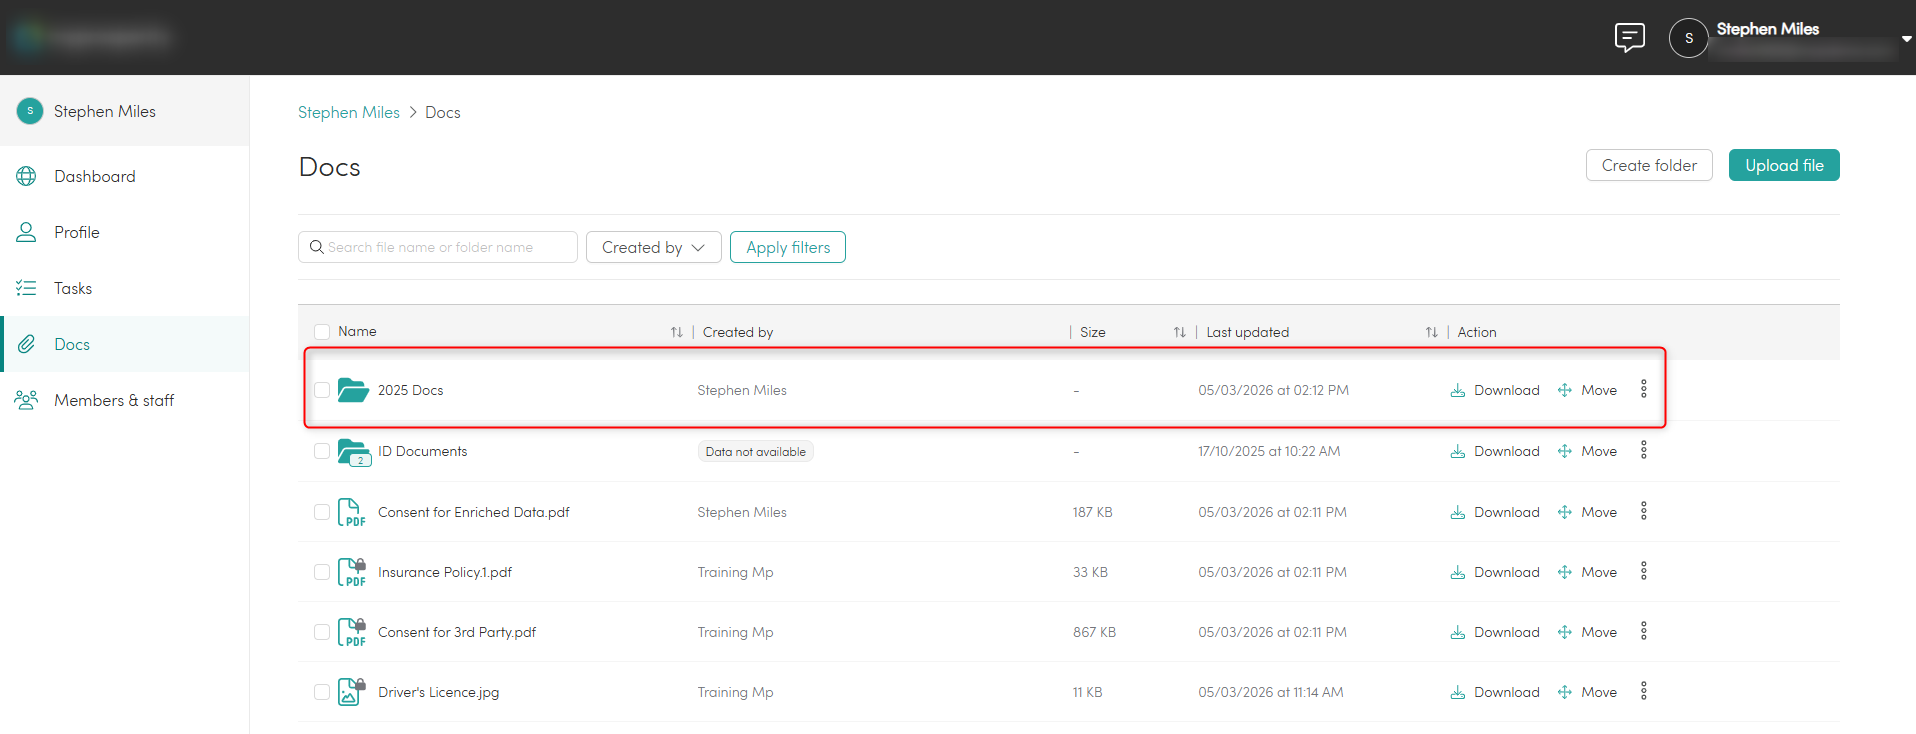Download the ID Documents folder
The height and width of the screenshot is (734, 1916).
(1495, 451)
